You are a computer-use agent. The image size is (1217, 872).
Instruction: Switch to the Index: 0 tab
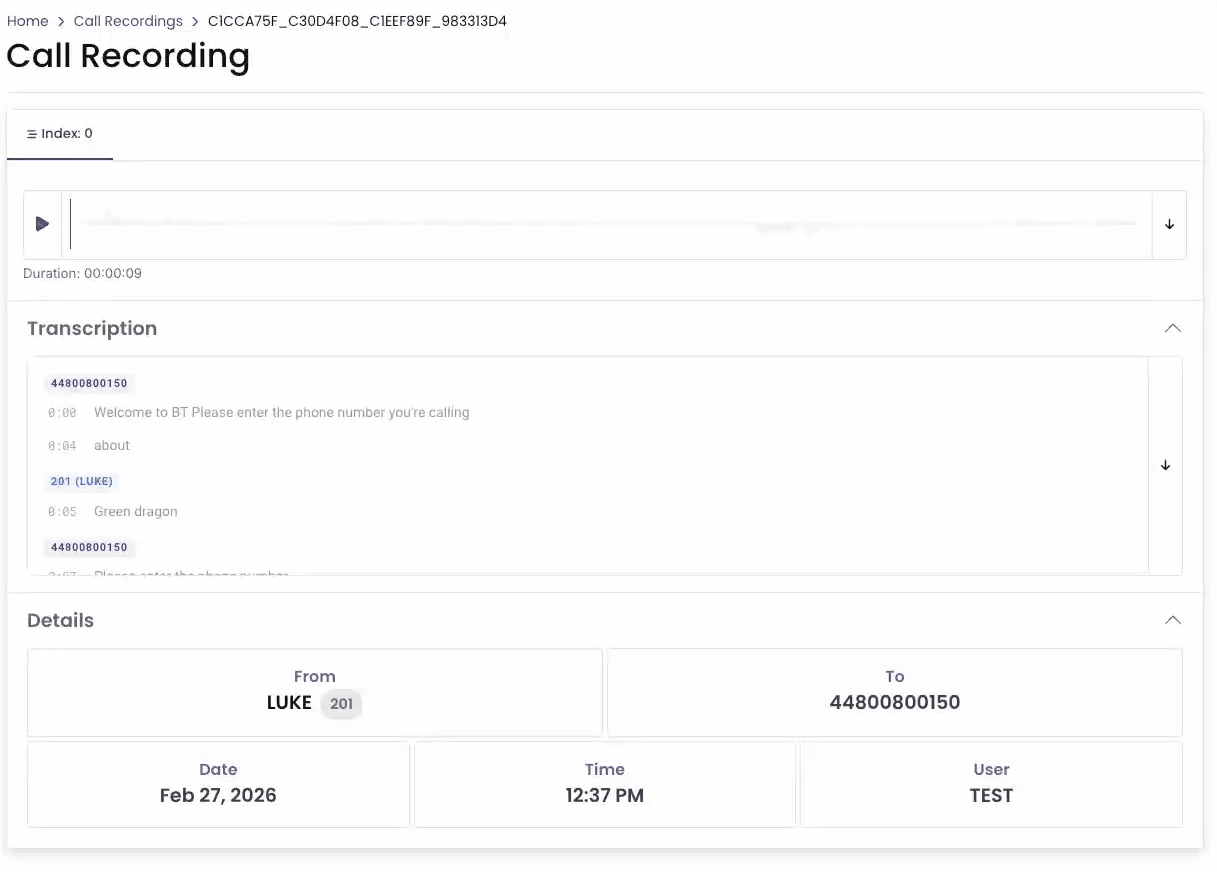tap(59, 133)
